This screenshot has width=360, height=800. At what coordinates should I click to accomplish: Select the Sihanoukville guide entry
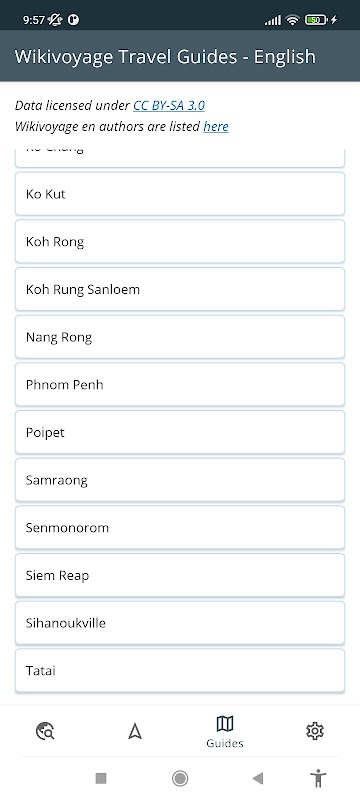tap(180, 623)
